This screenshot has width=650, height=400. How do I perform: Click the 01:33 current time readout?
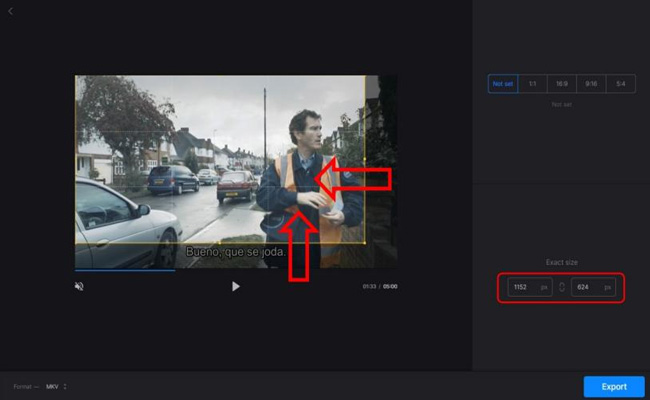[x=369, y=286]
